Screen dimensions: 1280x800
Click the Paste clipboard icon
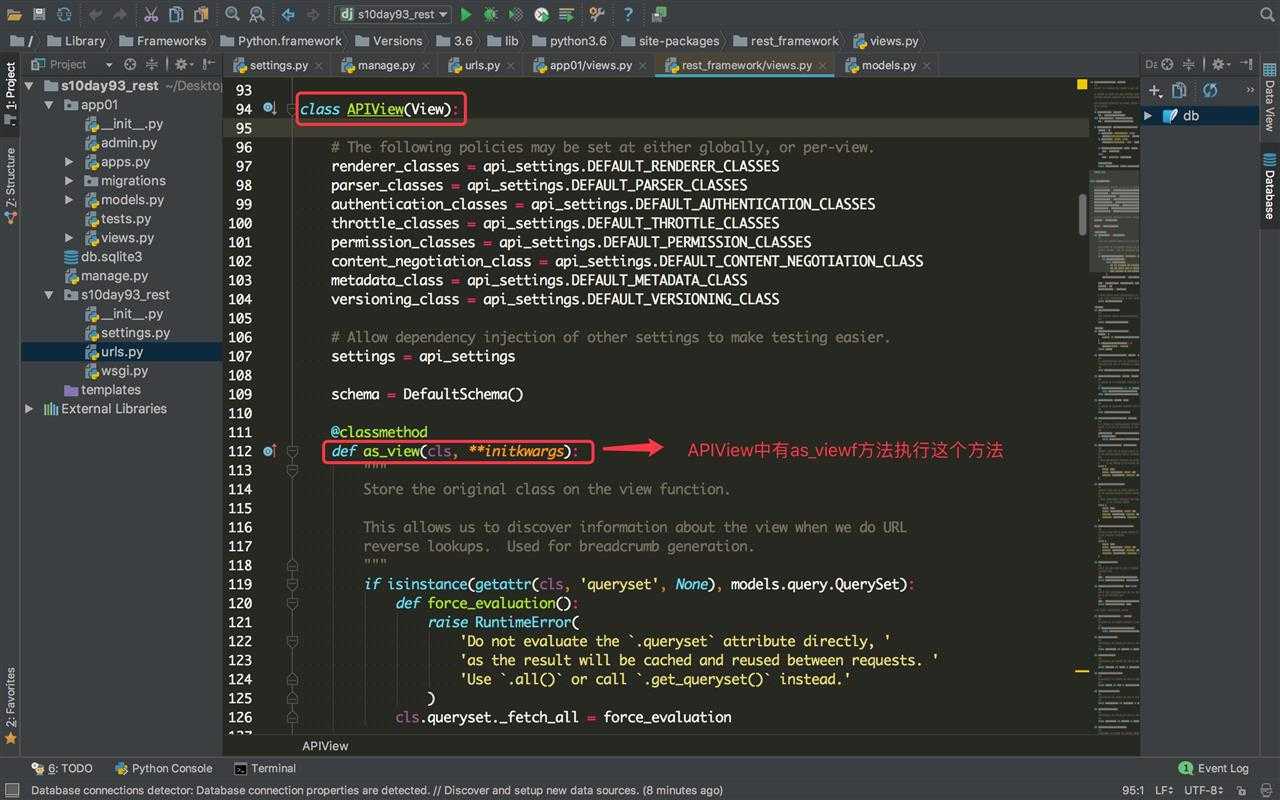[x=202, y=14]
